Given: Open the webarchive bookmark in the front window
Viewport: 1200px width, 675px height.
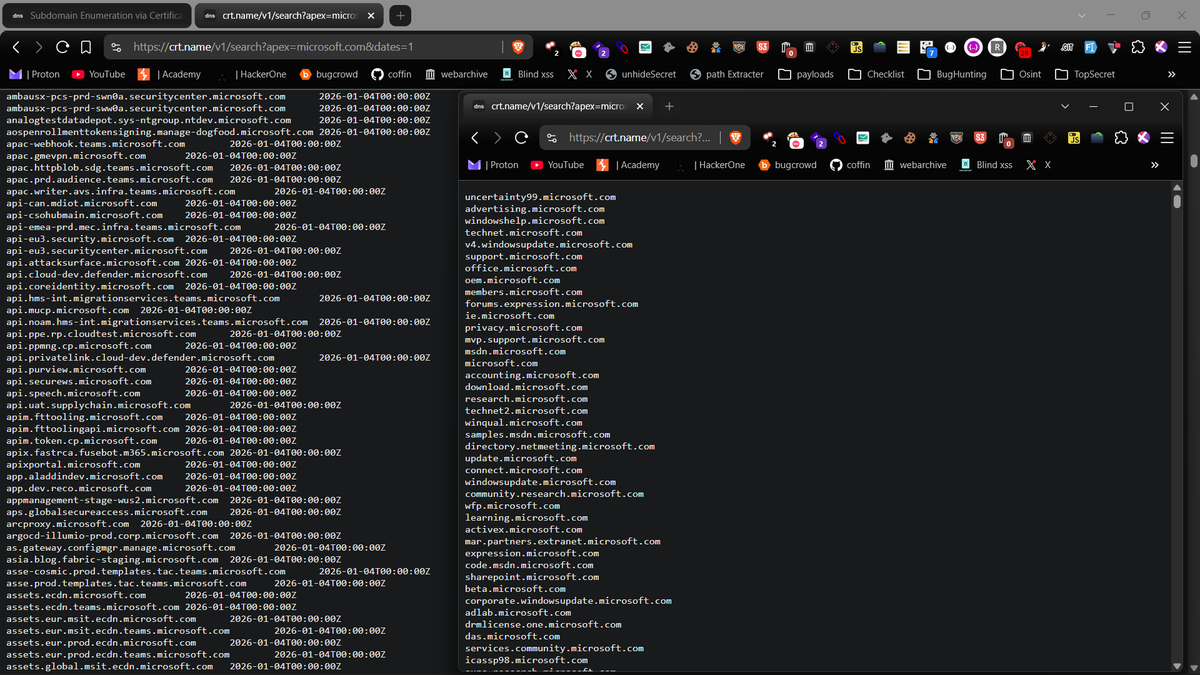Looking at the screenshot, I should [x=915, y=165].
